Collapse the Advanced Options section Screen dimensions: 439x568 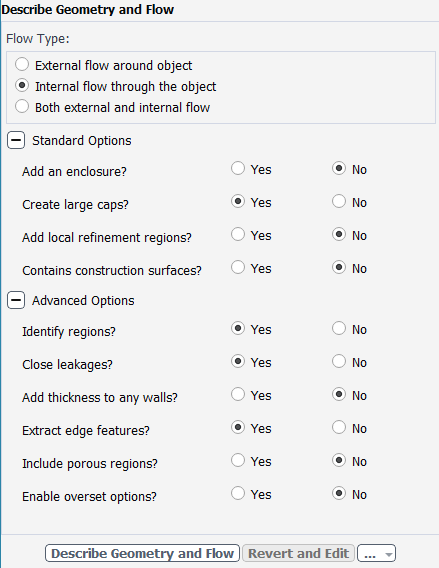pyautogui.click(x=16, y=300)
